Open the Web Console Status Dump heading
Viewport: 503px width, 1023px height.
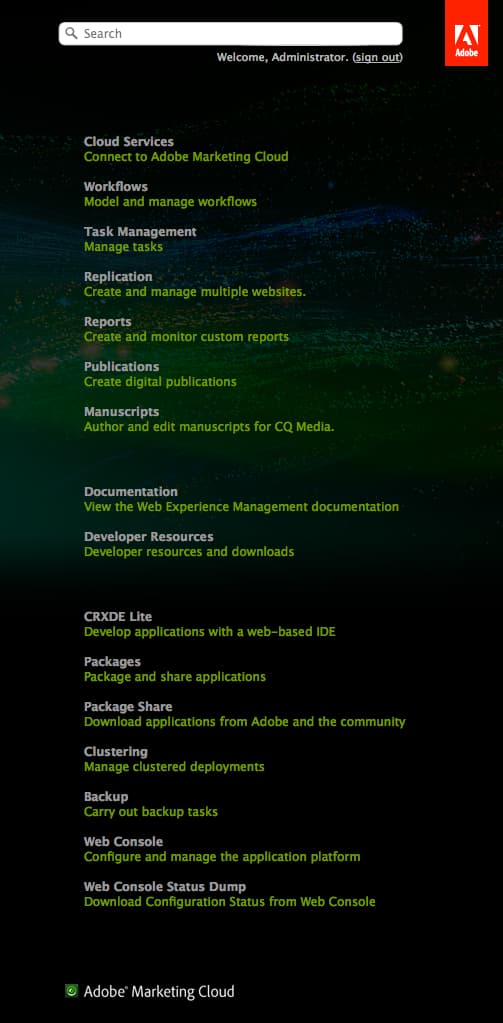point(165,887)
